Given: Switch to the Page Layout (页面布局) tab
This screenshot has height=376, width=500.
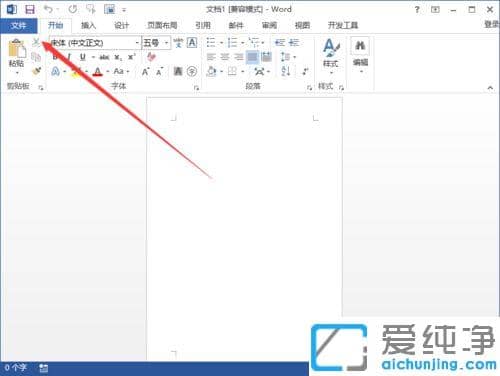Looking at the screenshot, I should pyautogui.click(x=162, y=25).
